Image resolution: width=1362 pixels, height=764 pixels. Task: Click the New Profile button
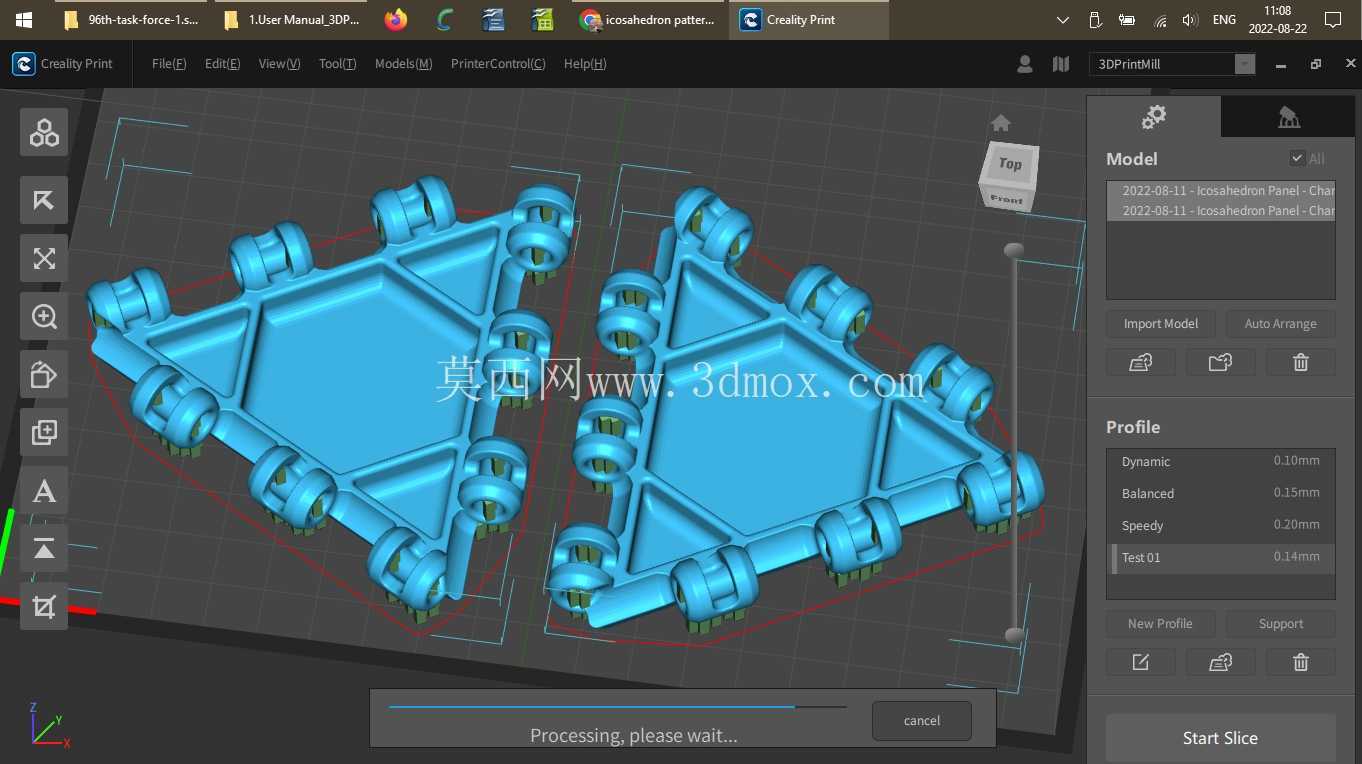click(x=1160, y=624)
